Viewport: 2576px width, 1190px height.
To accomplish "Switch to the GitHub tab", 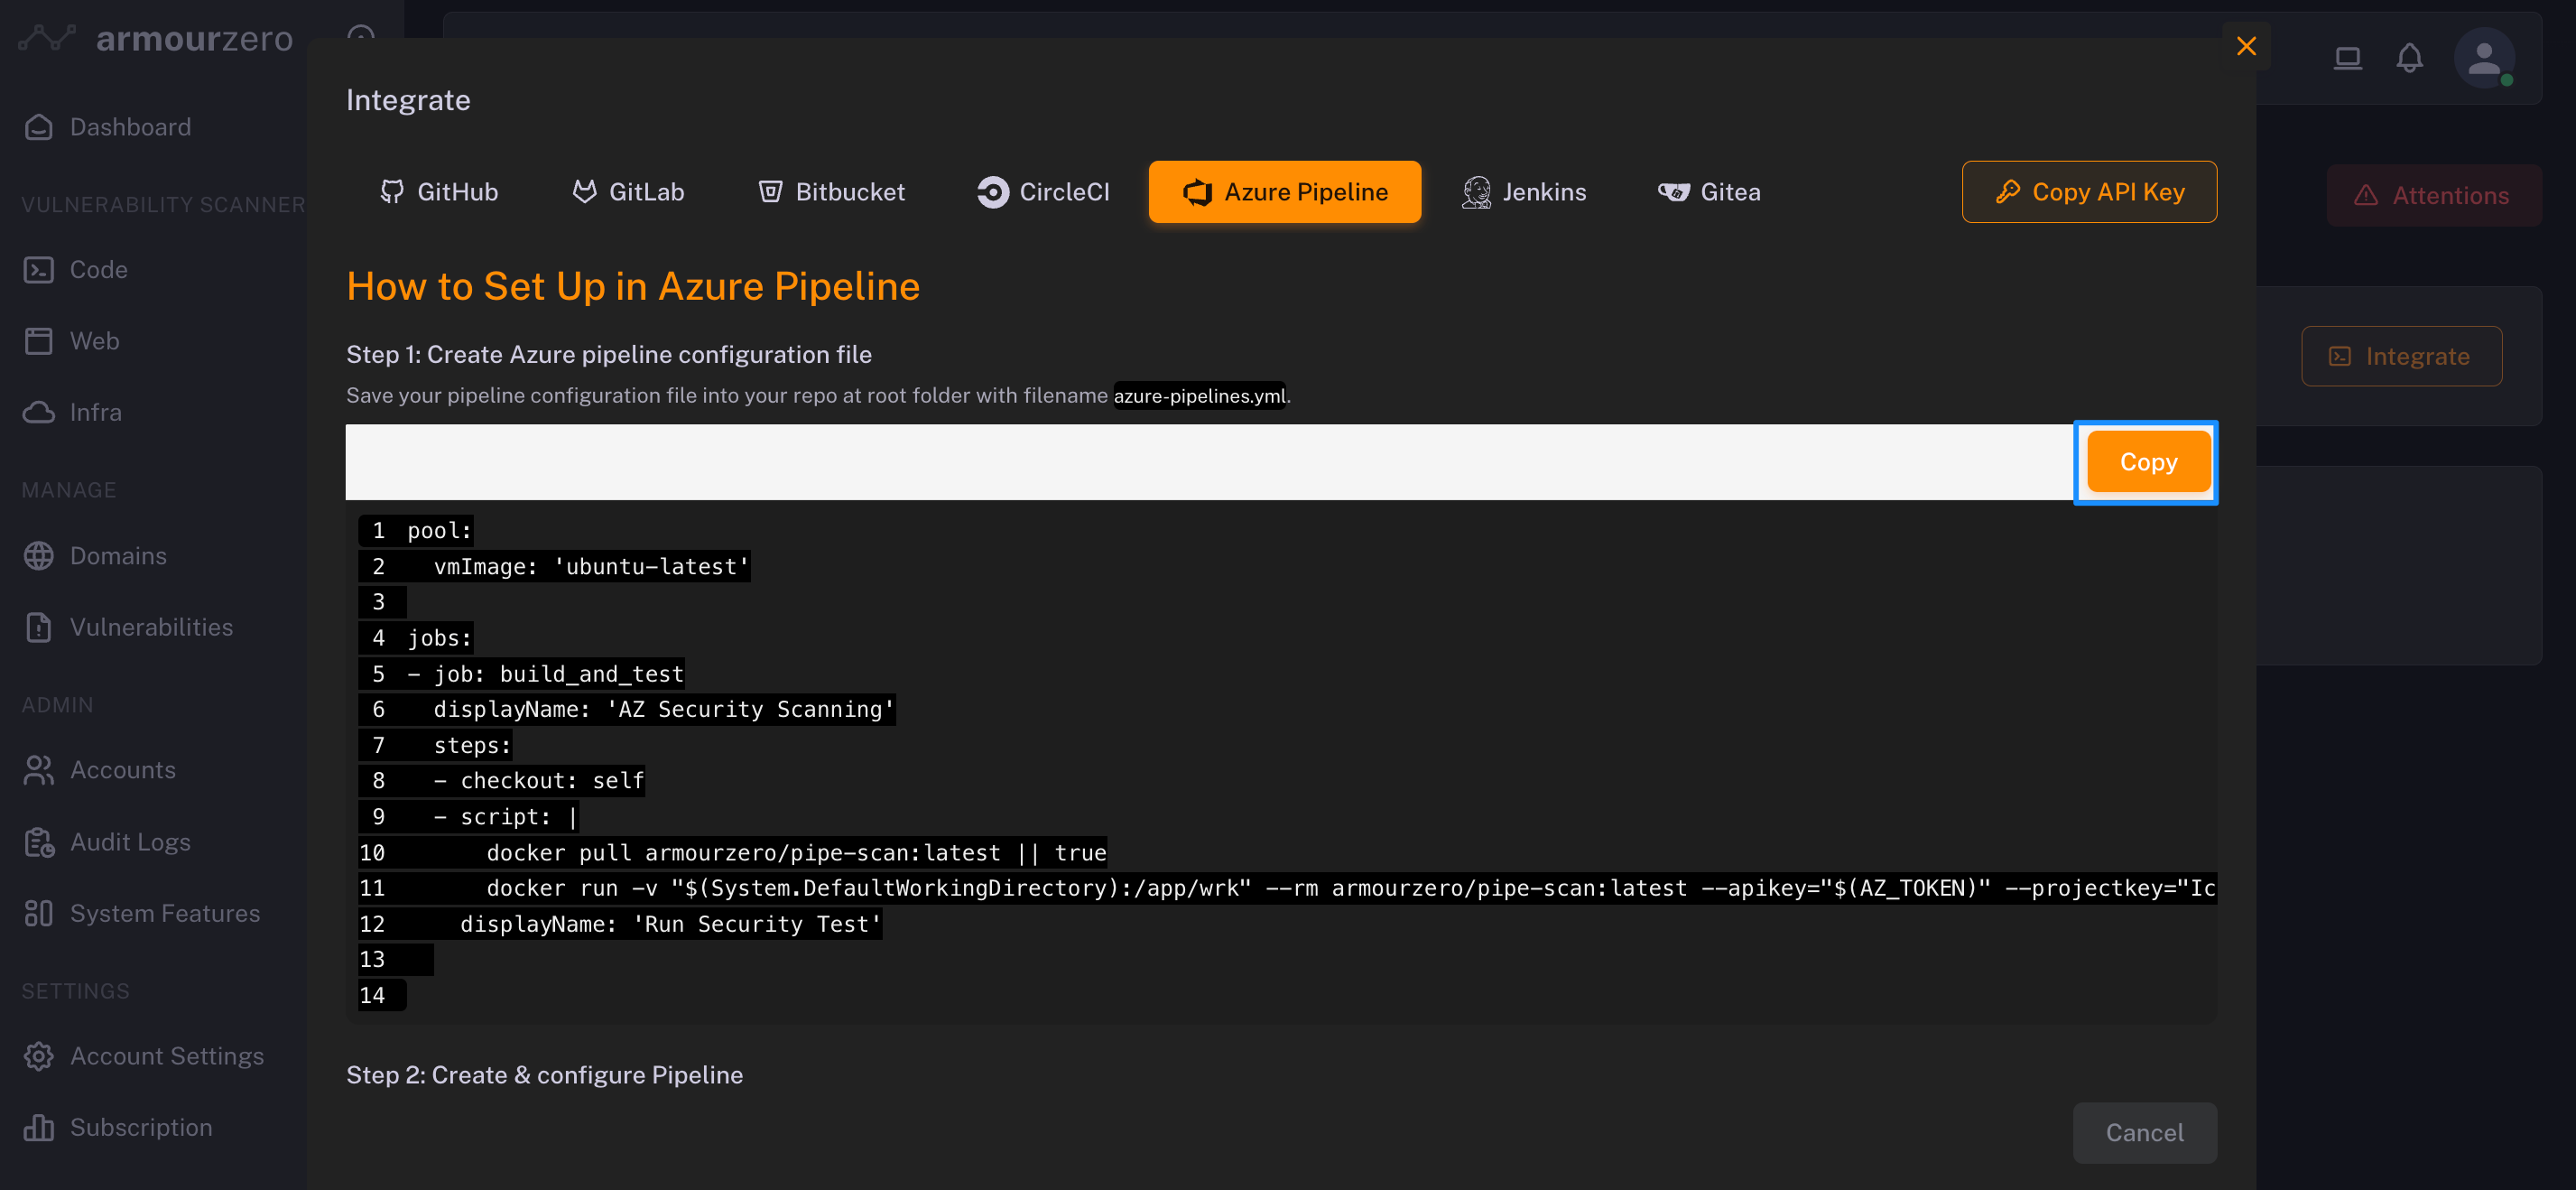I will (439, 192).
